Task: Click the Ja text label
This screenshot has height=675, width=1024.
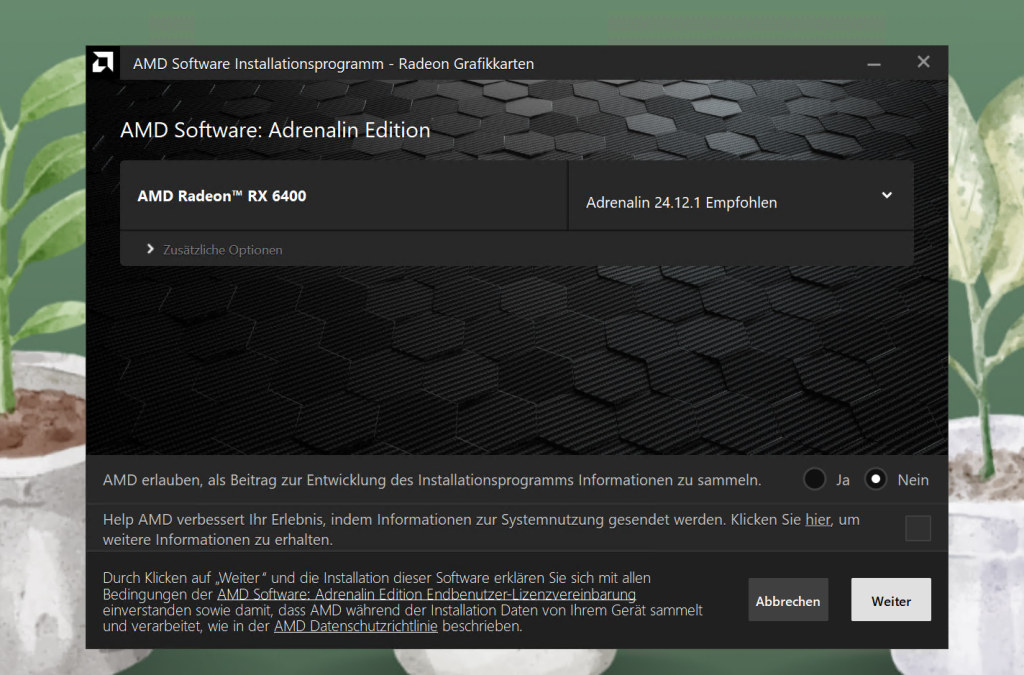Action: [x=843, y=480]
